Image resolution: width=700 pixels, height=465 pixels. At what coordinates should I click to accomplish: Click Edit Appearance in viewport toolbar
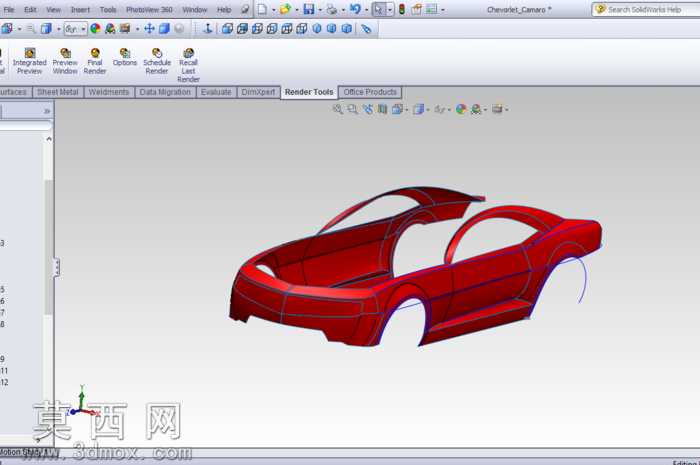pos(461,109)
